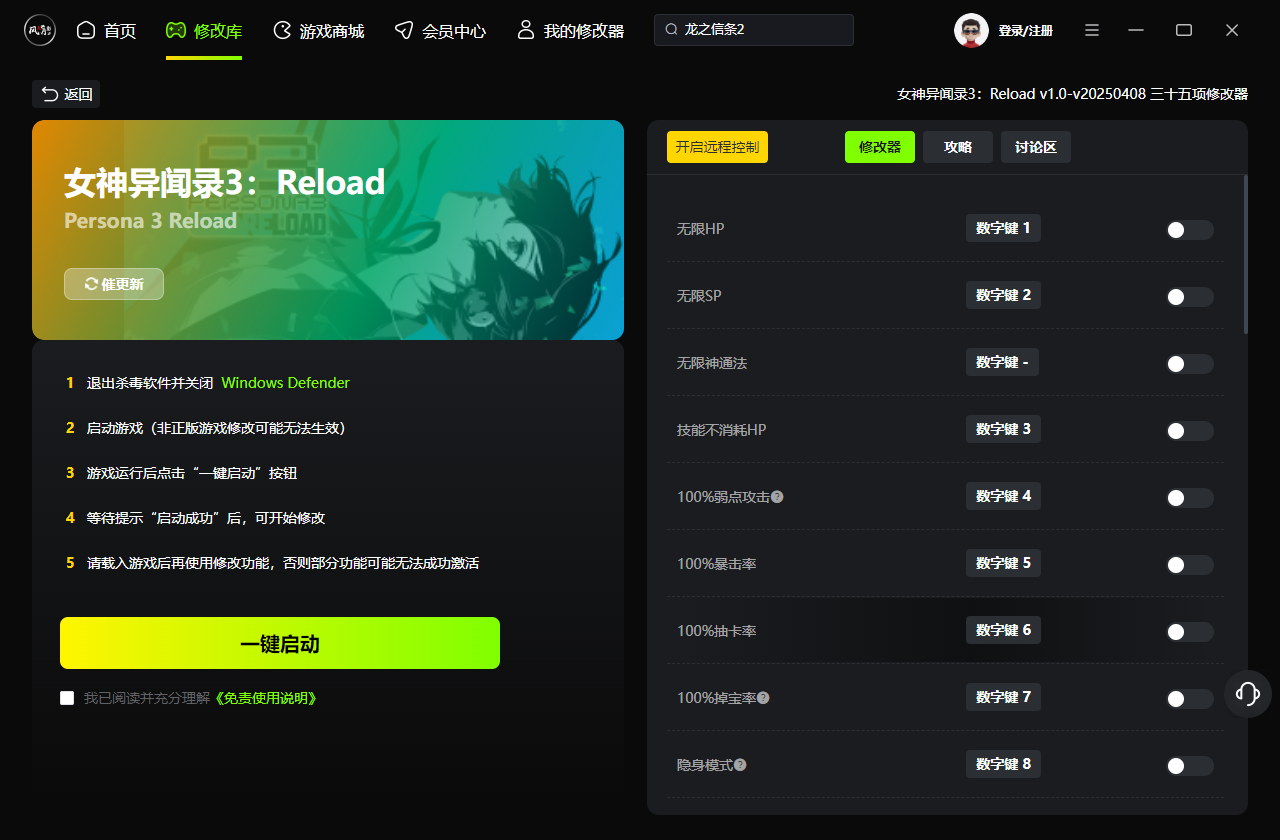The width and height of the screenshot is (1280, 840).
Task: Enable the 100%抽卡率 switch
Action: click(1190, 632)
